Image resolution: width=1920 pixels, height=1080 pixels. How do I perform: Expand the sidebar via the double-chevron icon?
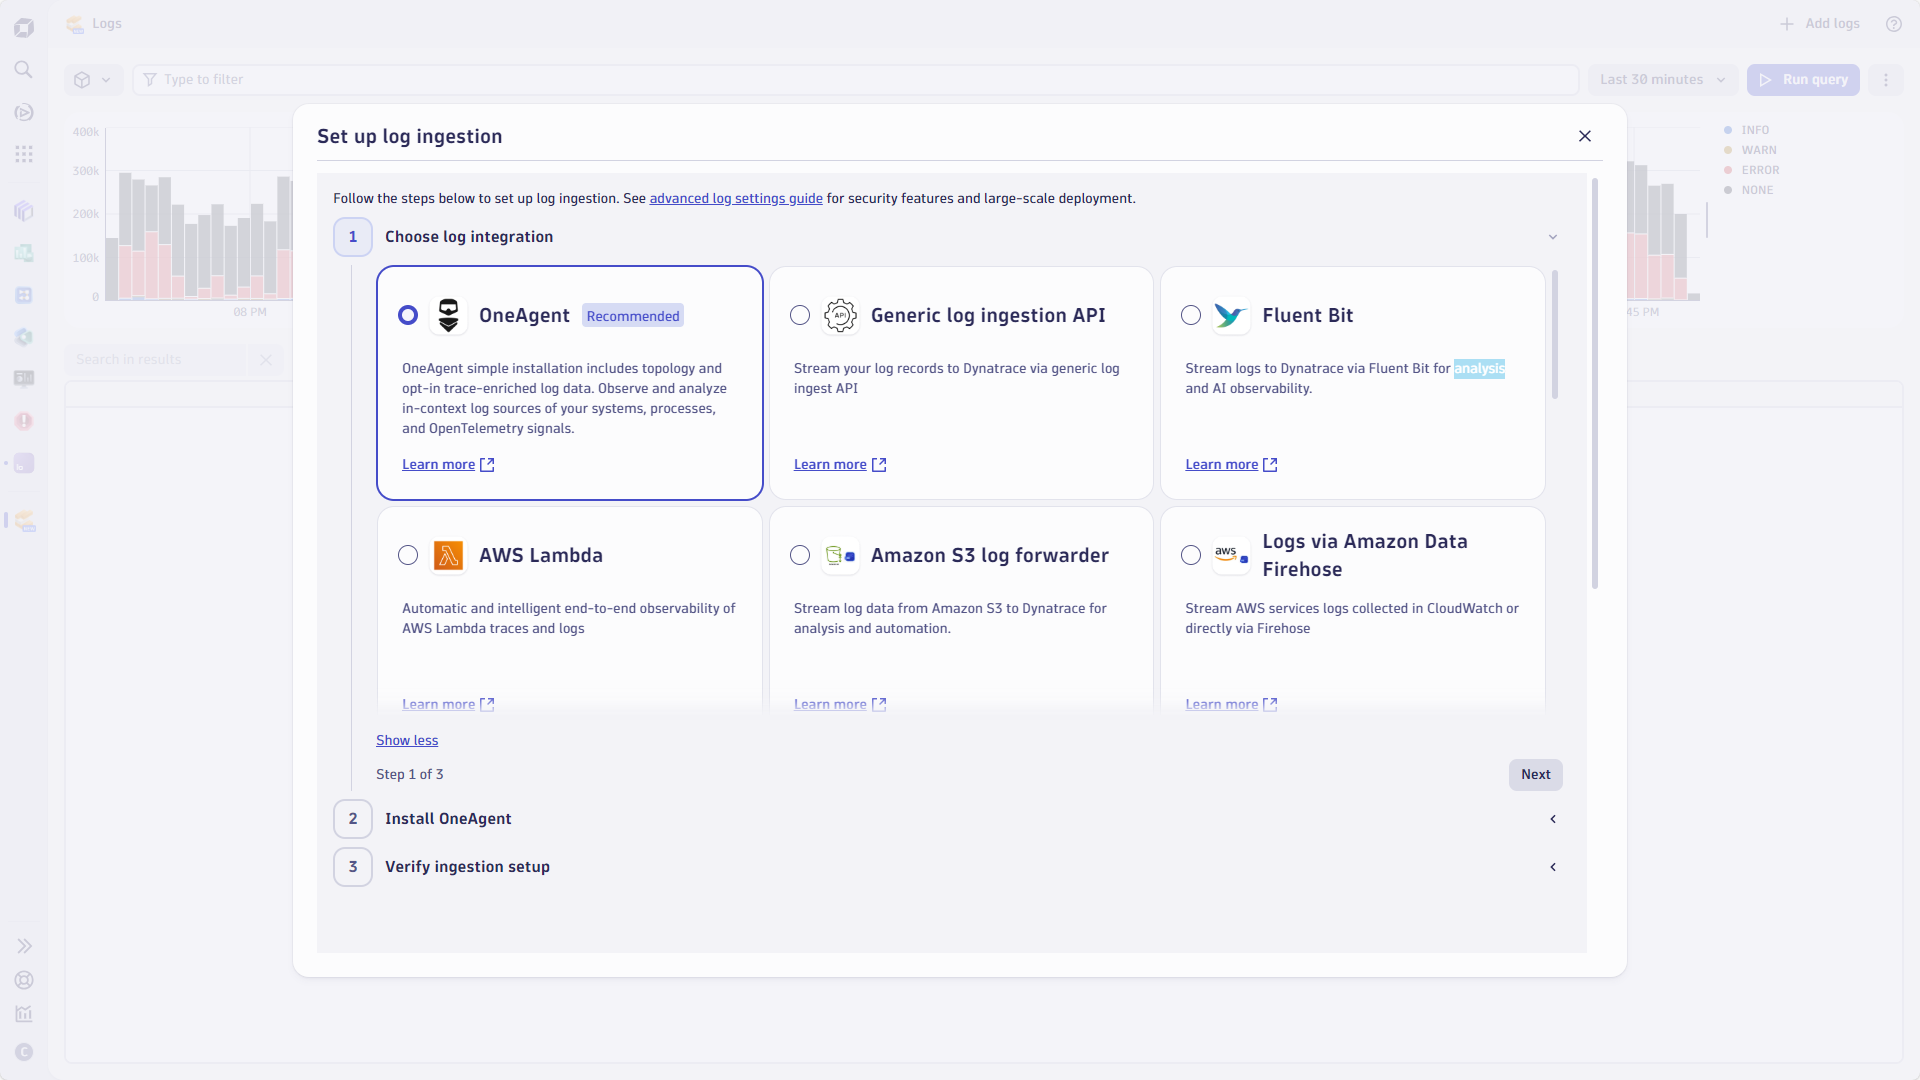[24, 945]
